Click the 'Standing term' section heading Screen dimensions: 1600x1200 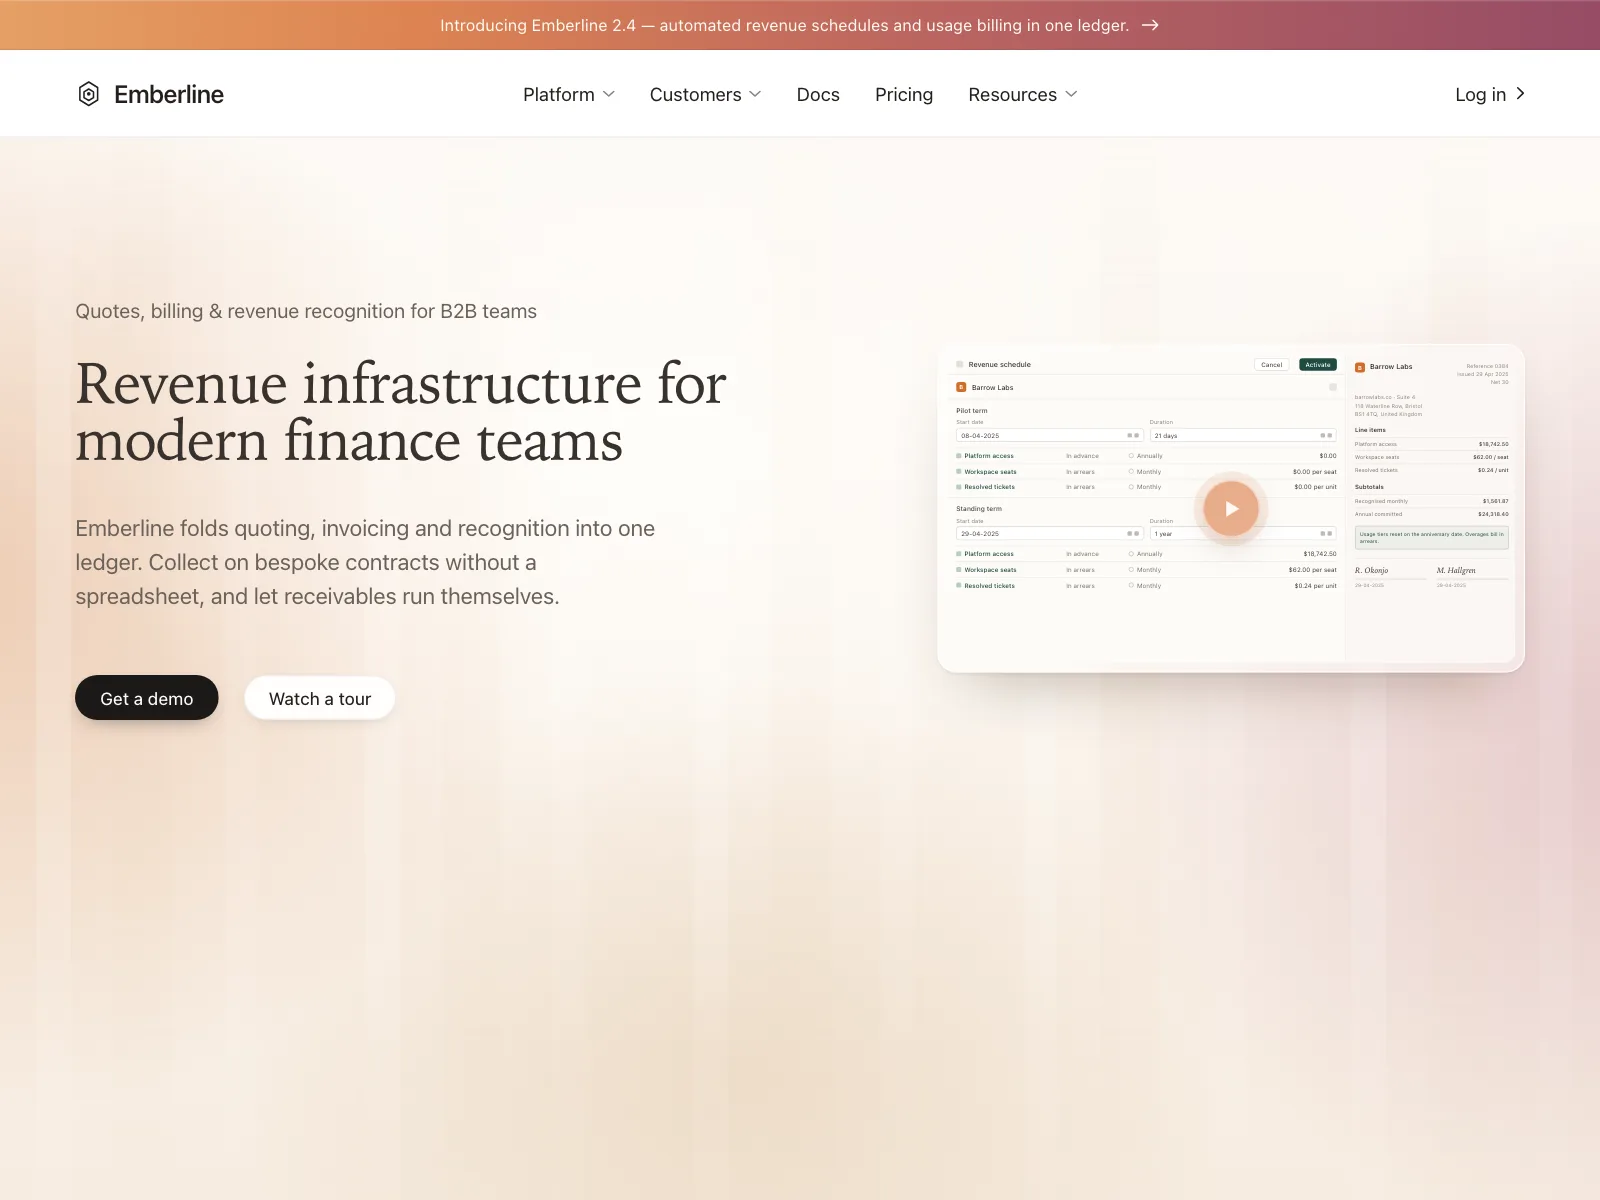click(x=979, y=509)
